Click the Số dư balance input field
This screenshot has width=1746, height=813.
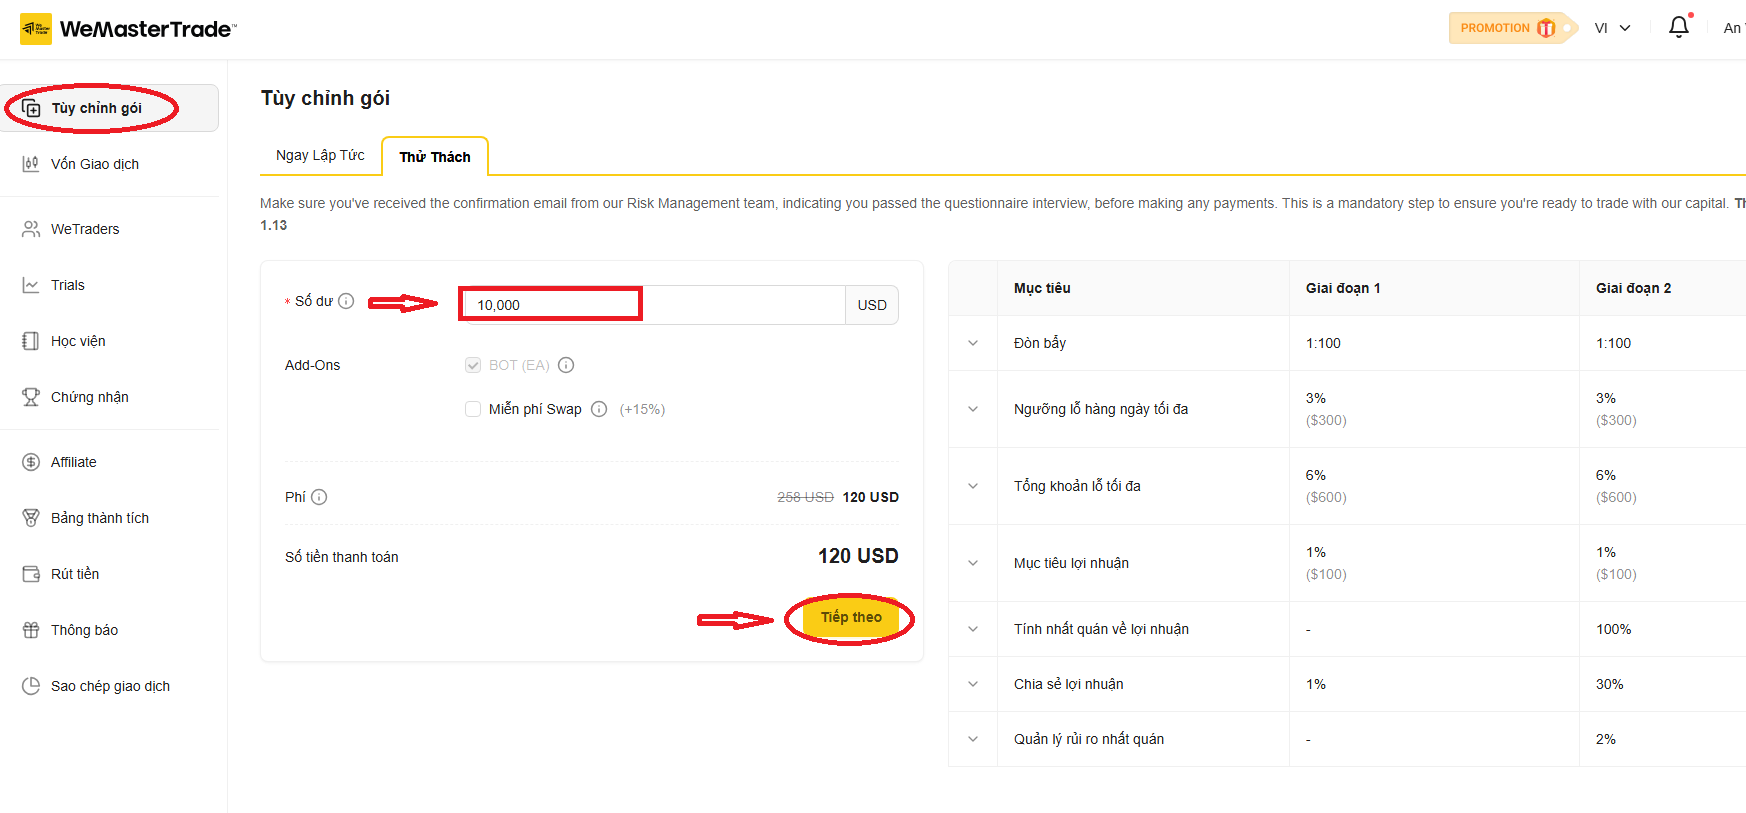pyautogui.click(x=653, y=305)
